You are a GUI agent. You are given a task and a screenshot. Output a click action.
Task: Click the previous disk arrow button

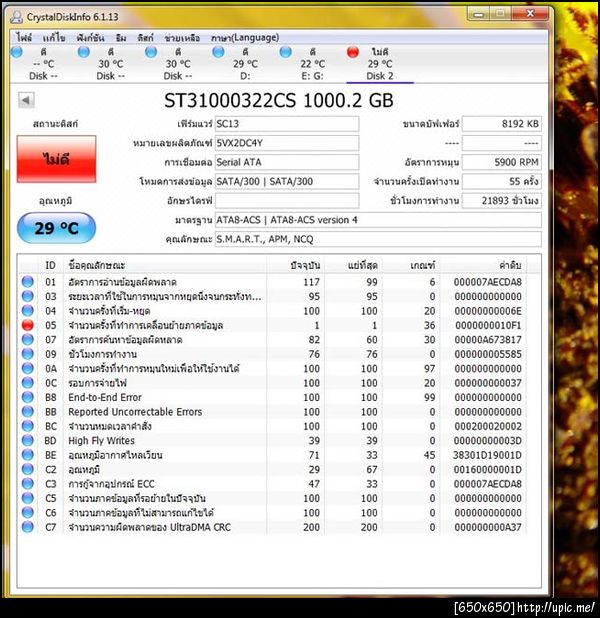point(26,100)
